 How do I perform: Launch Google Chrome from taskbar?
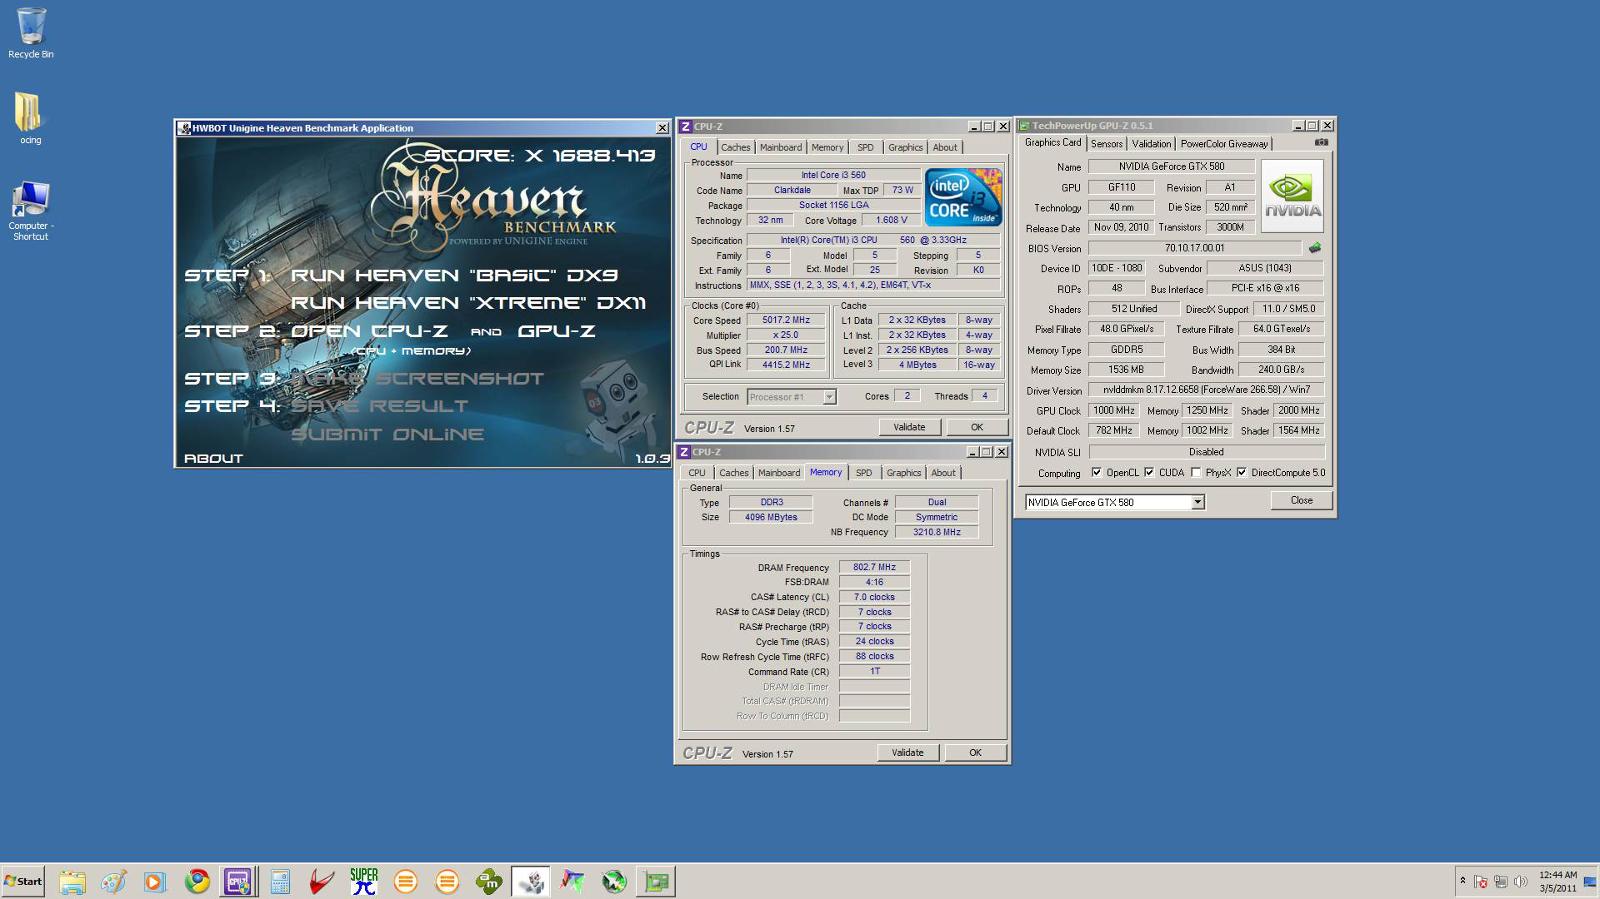click(197, 881)
